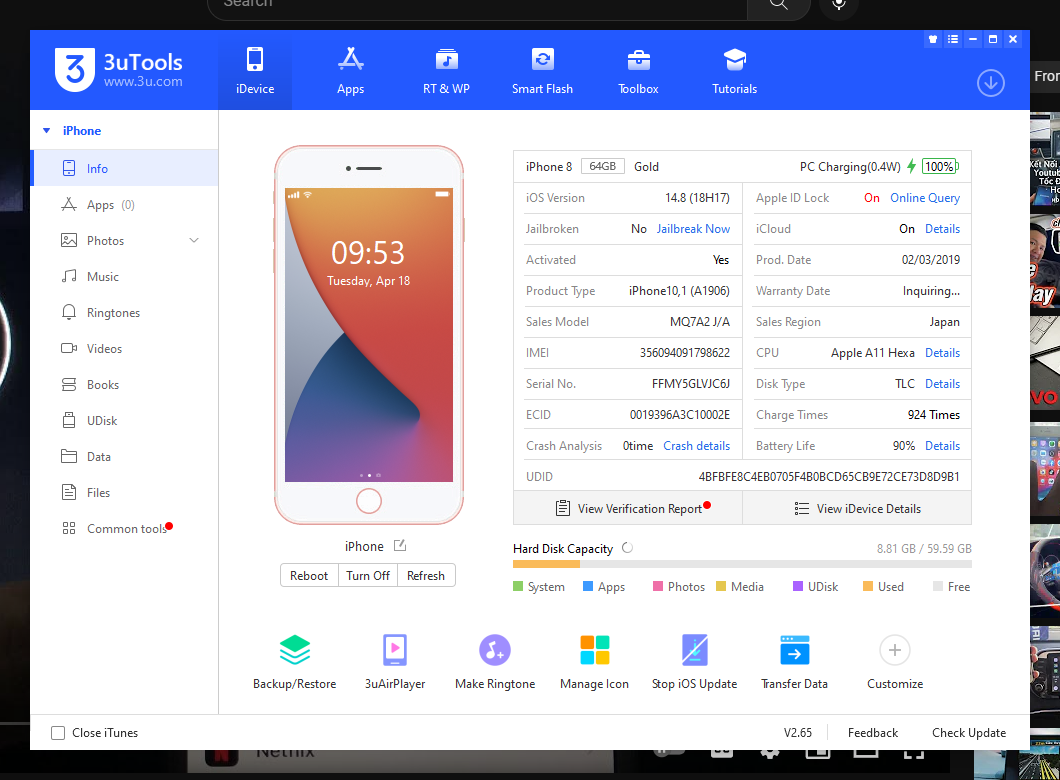Open the Manage Icon tool

[594, 652]
